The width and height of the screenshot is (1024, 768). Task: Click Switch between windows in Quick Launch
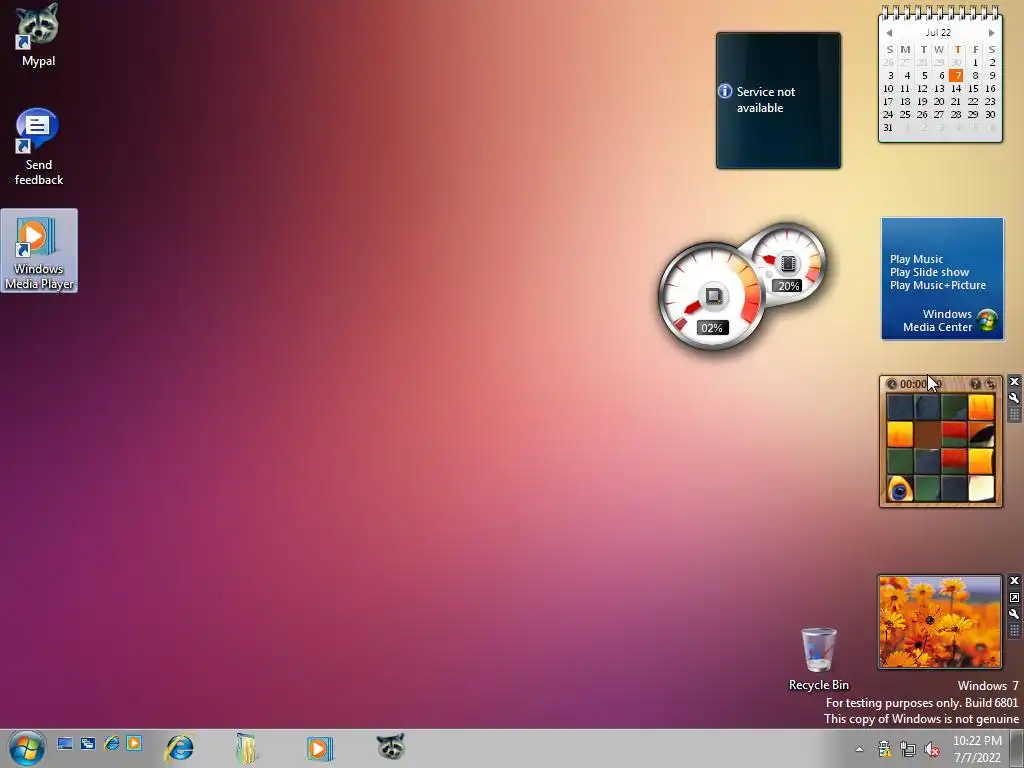pyautogui.click(x=88, y=744)
